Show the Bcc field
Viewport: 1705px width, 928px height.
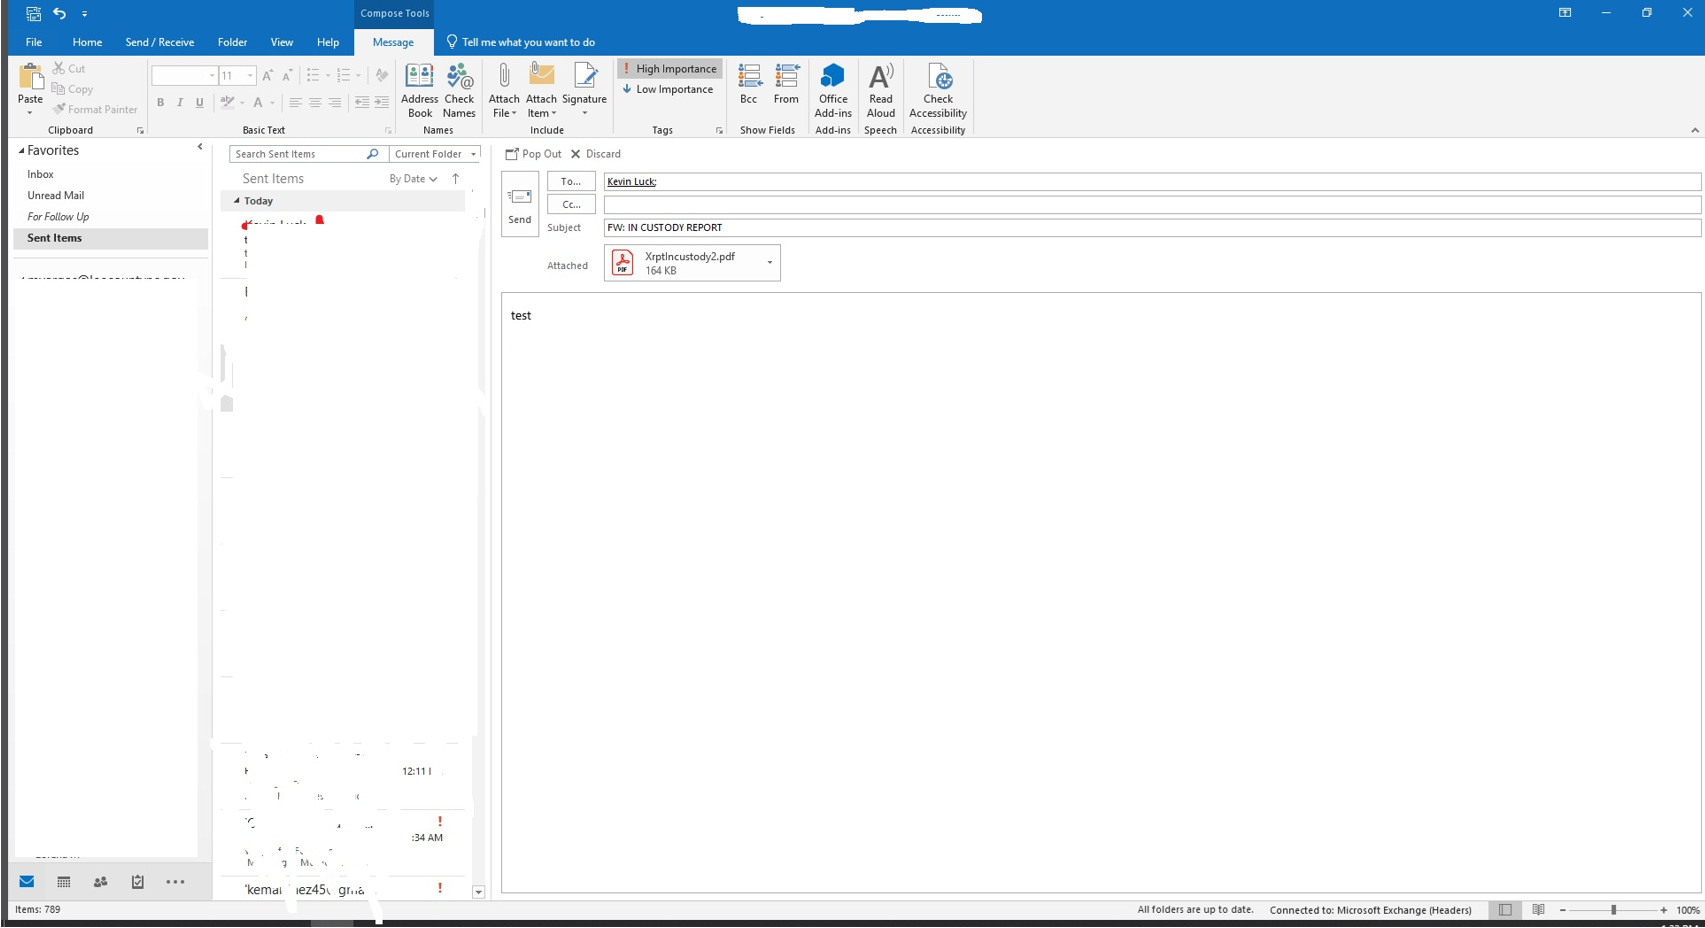pyautogui.click(x=748, y=84)
